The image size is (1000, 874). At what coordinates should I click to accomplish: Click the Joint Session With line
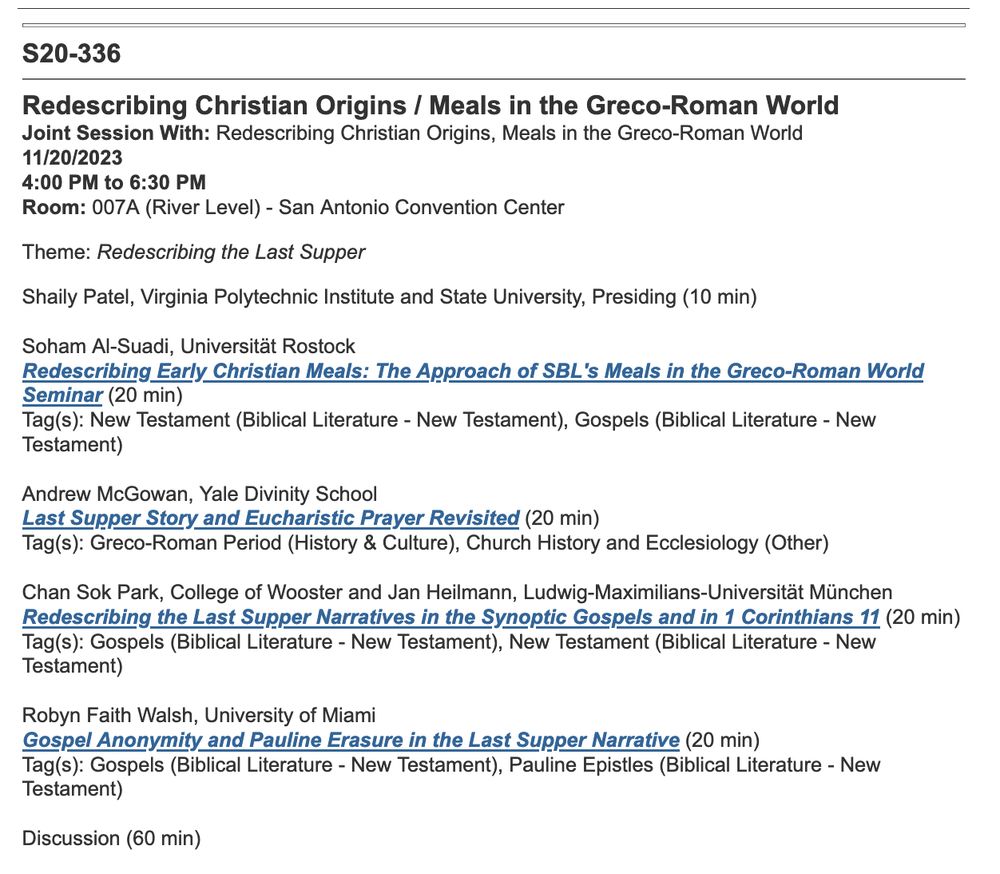[x=412, y=133]
